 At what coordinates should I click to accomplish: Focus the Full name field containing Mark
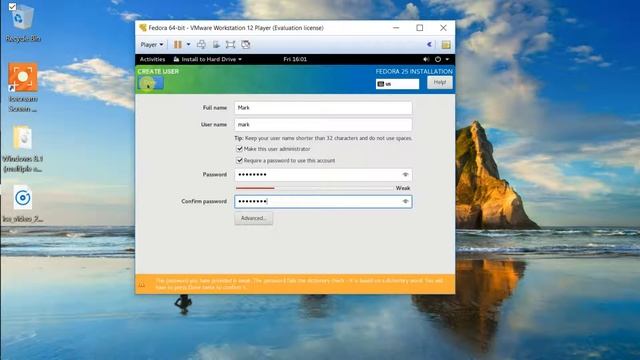323,108
